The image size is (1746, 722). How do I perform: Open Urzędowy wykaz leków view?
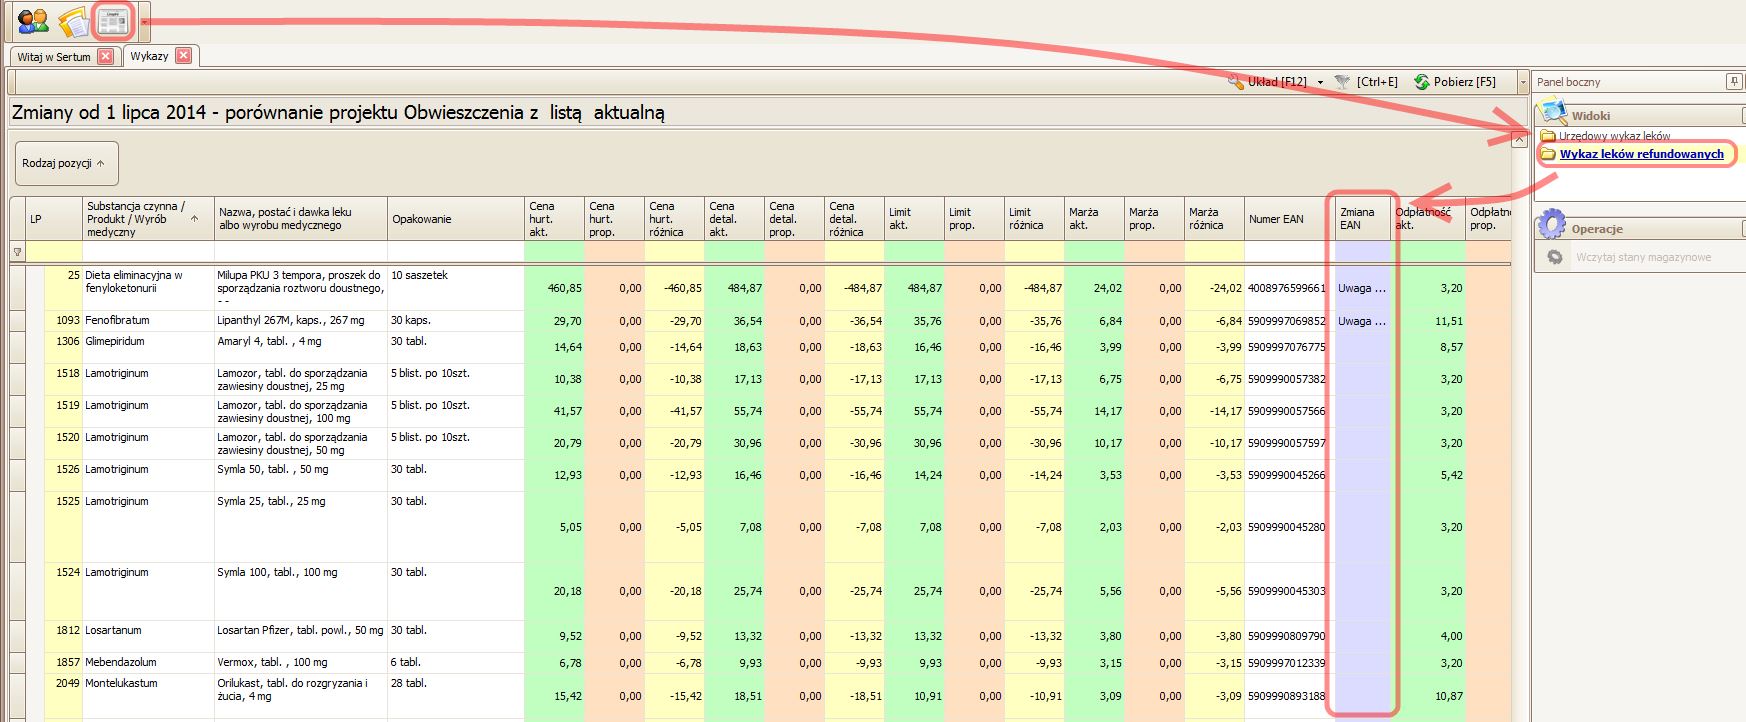(x=1614, y=136)
